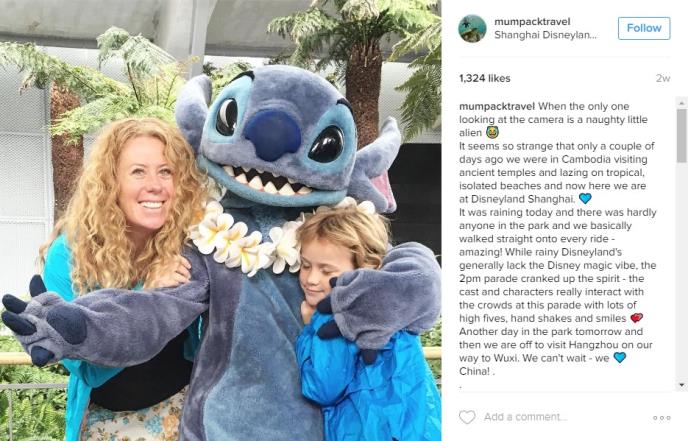This screenshot has height=441, width=688.
Task: Like the post with the heart icon
Action: (467, 416)
